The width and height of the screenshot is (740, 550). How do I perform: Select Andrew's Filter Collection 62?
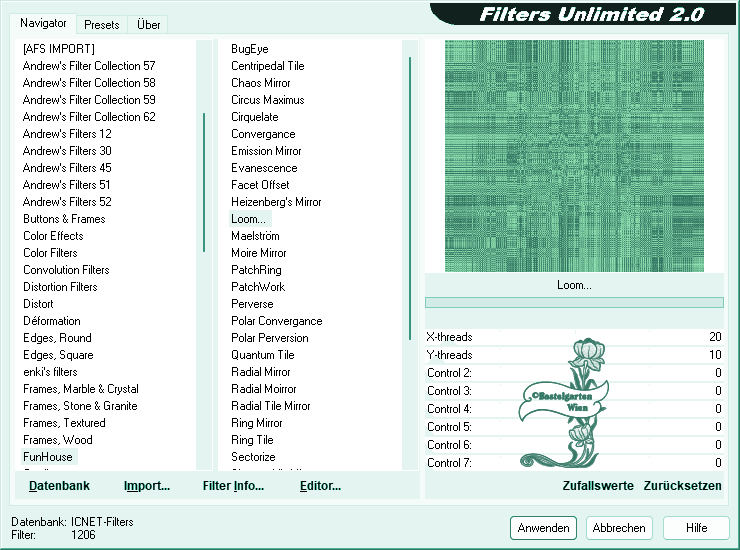[x=89, y=117]
